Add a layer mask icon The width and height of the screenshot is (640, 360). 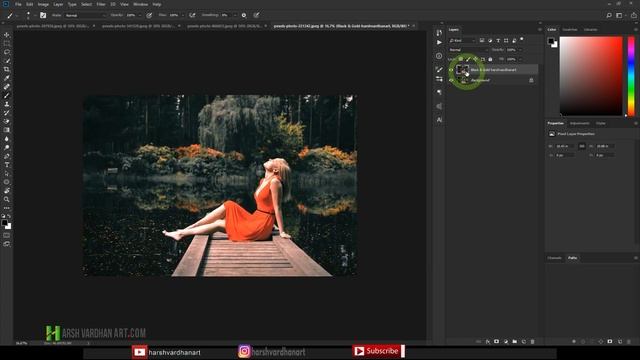point(497,341)
